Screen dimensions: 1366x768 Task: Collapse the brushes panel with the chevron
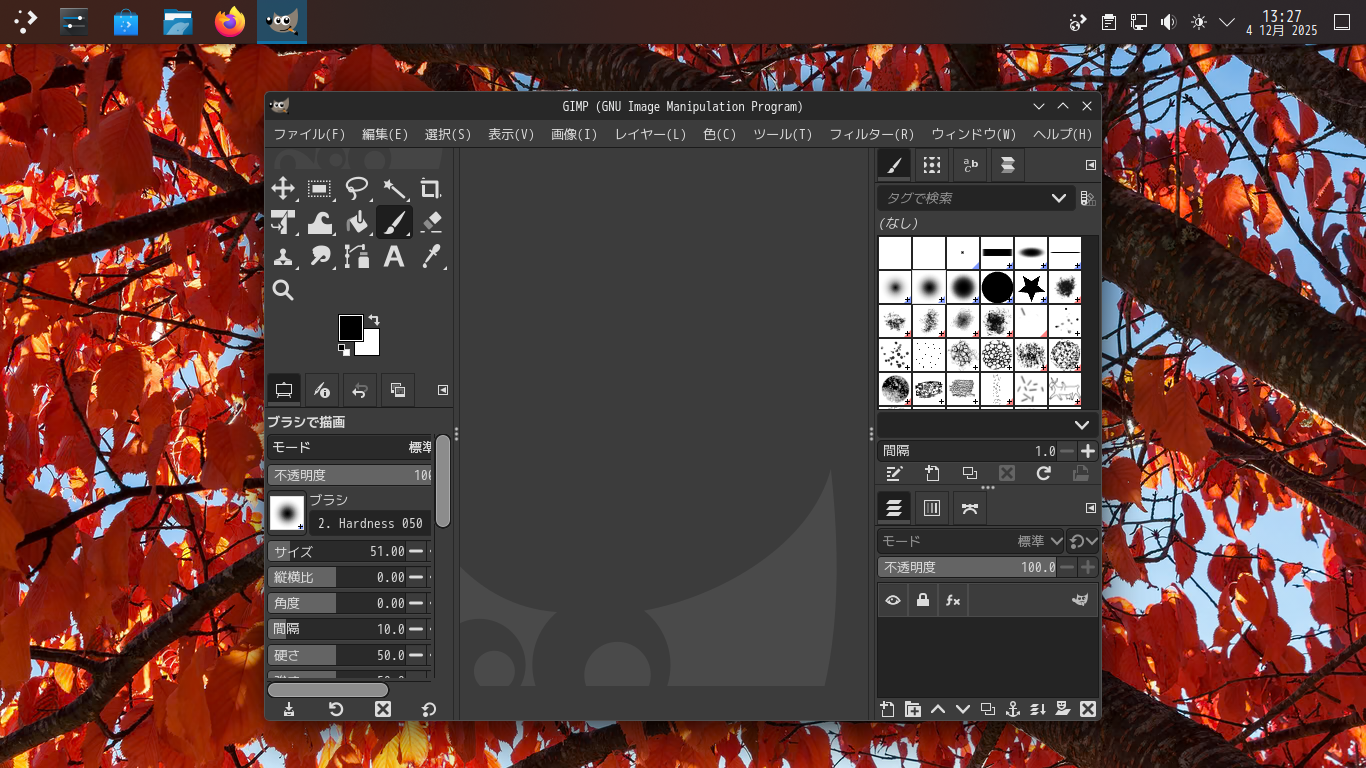[1082, 424]
